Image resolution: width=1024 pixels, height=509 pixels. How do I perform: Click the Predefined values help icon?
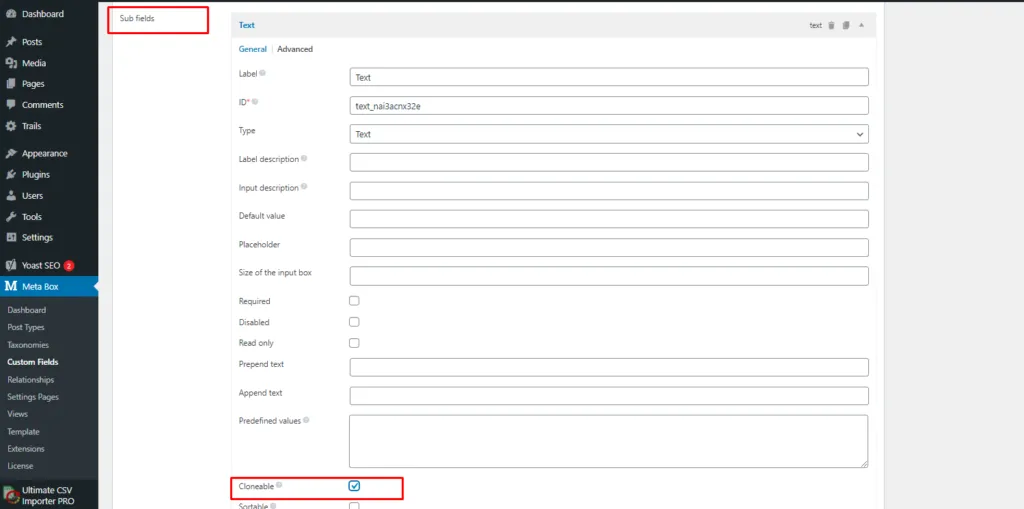tap(306, 420)
